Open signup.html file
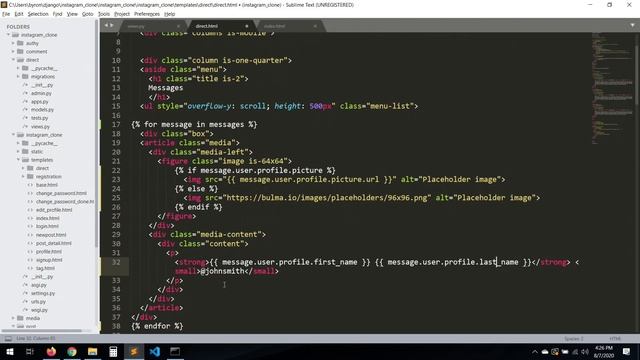 tap(49, 260)
